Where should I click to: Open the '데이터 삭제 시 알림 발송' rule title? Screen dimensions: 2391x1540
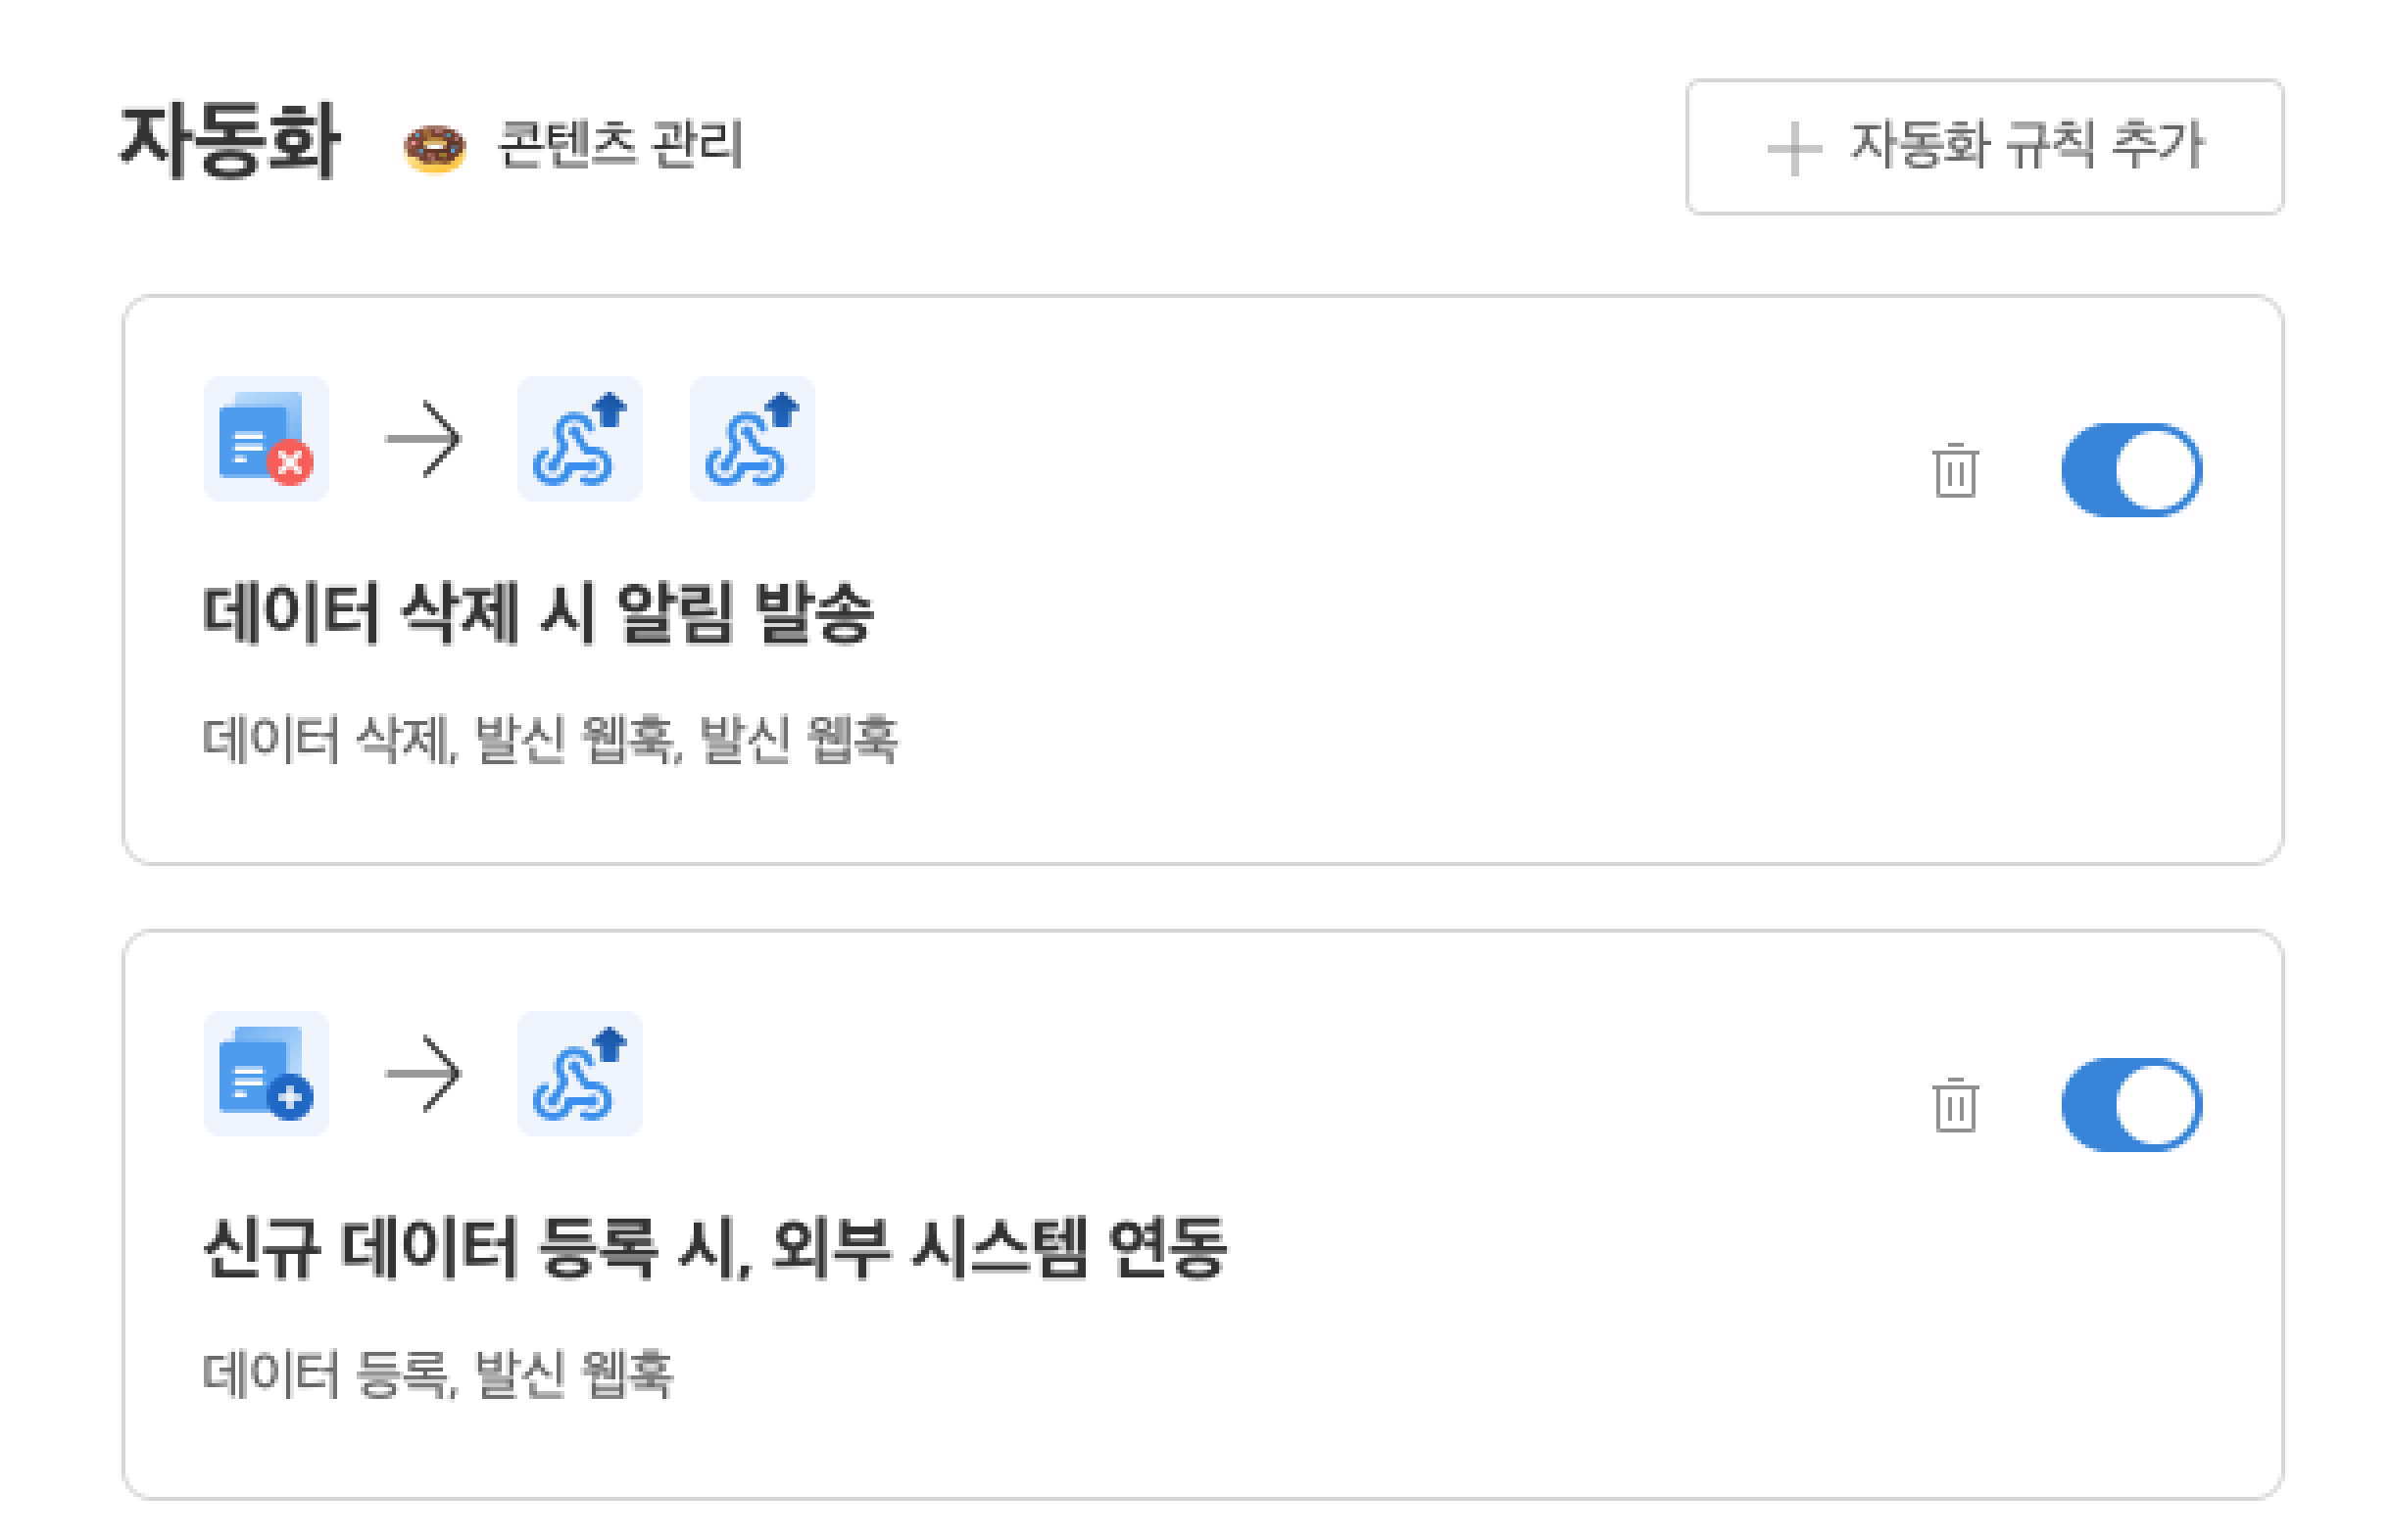point(538,612)
